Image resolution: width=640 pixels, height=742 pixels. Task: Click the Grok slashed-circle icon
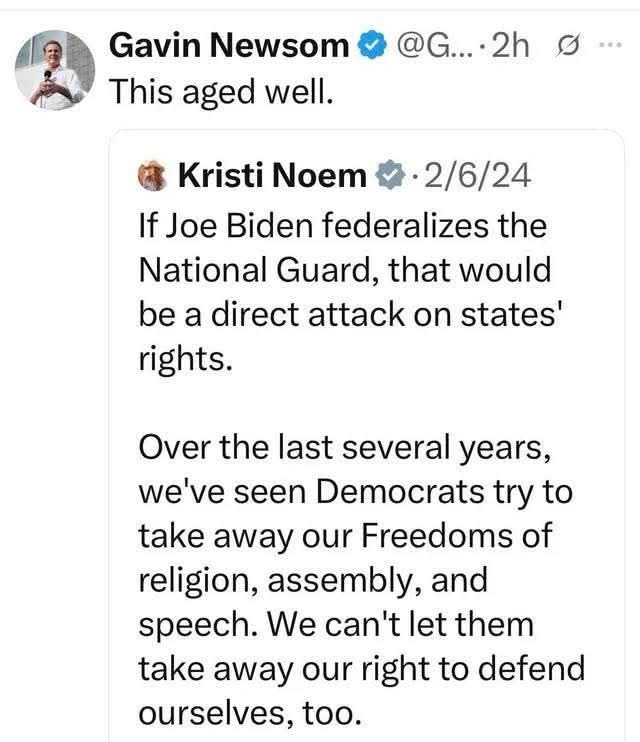pyautogui.click(x=564, y=46)
